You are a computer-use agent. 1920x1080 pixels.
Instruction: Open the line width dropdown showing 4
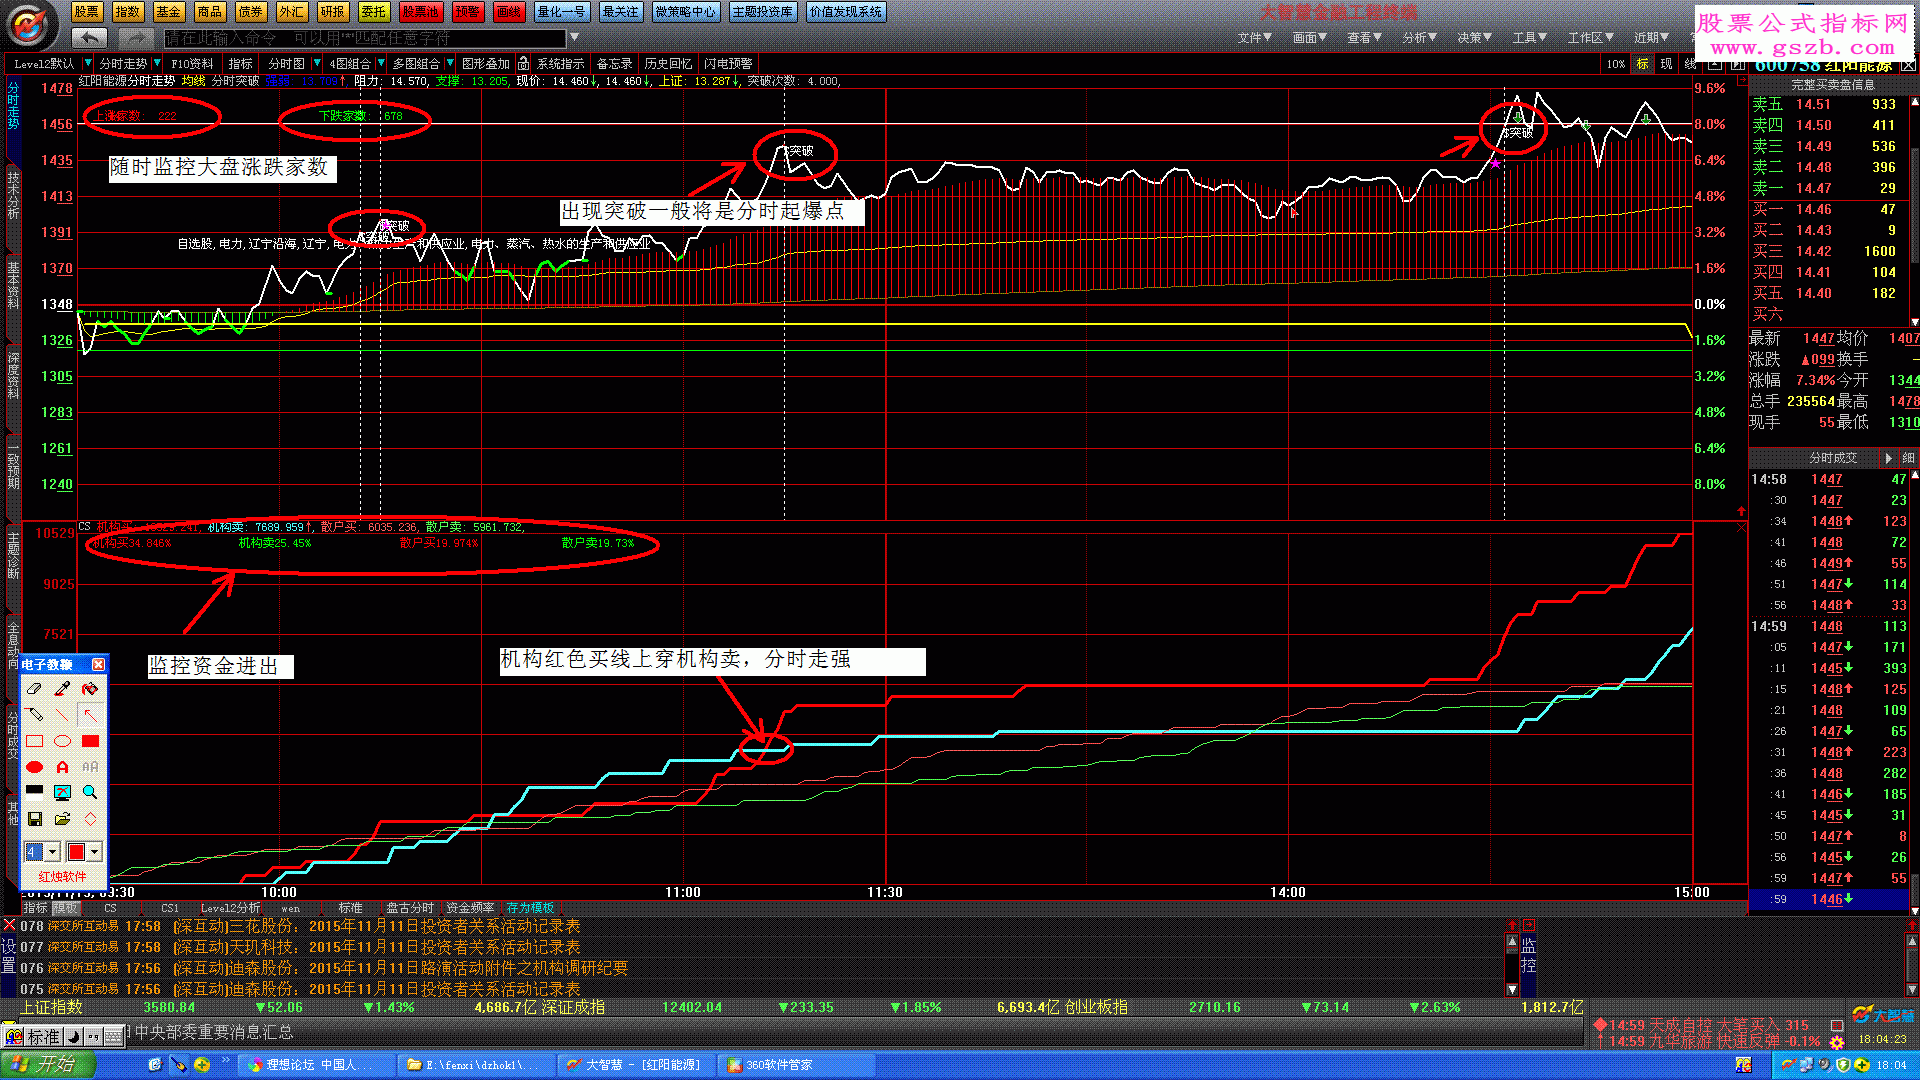[52, 852]
